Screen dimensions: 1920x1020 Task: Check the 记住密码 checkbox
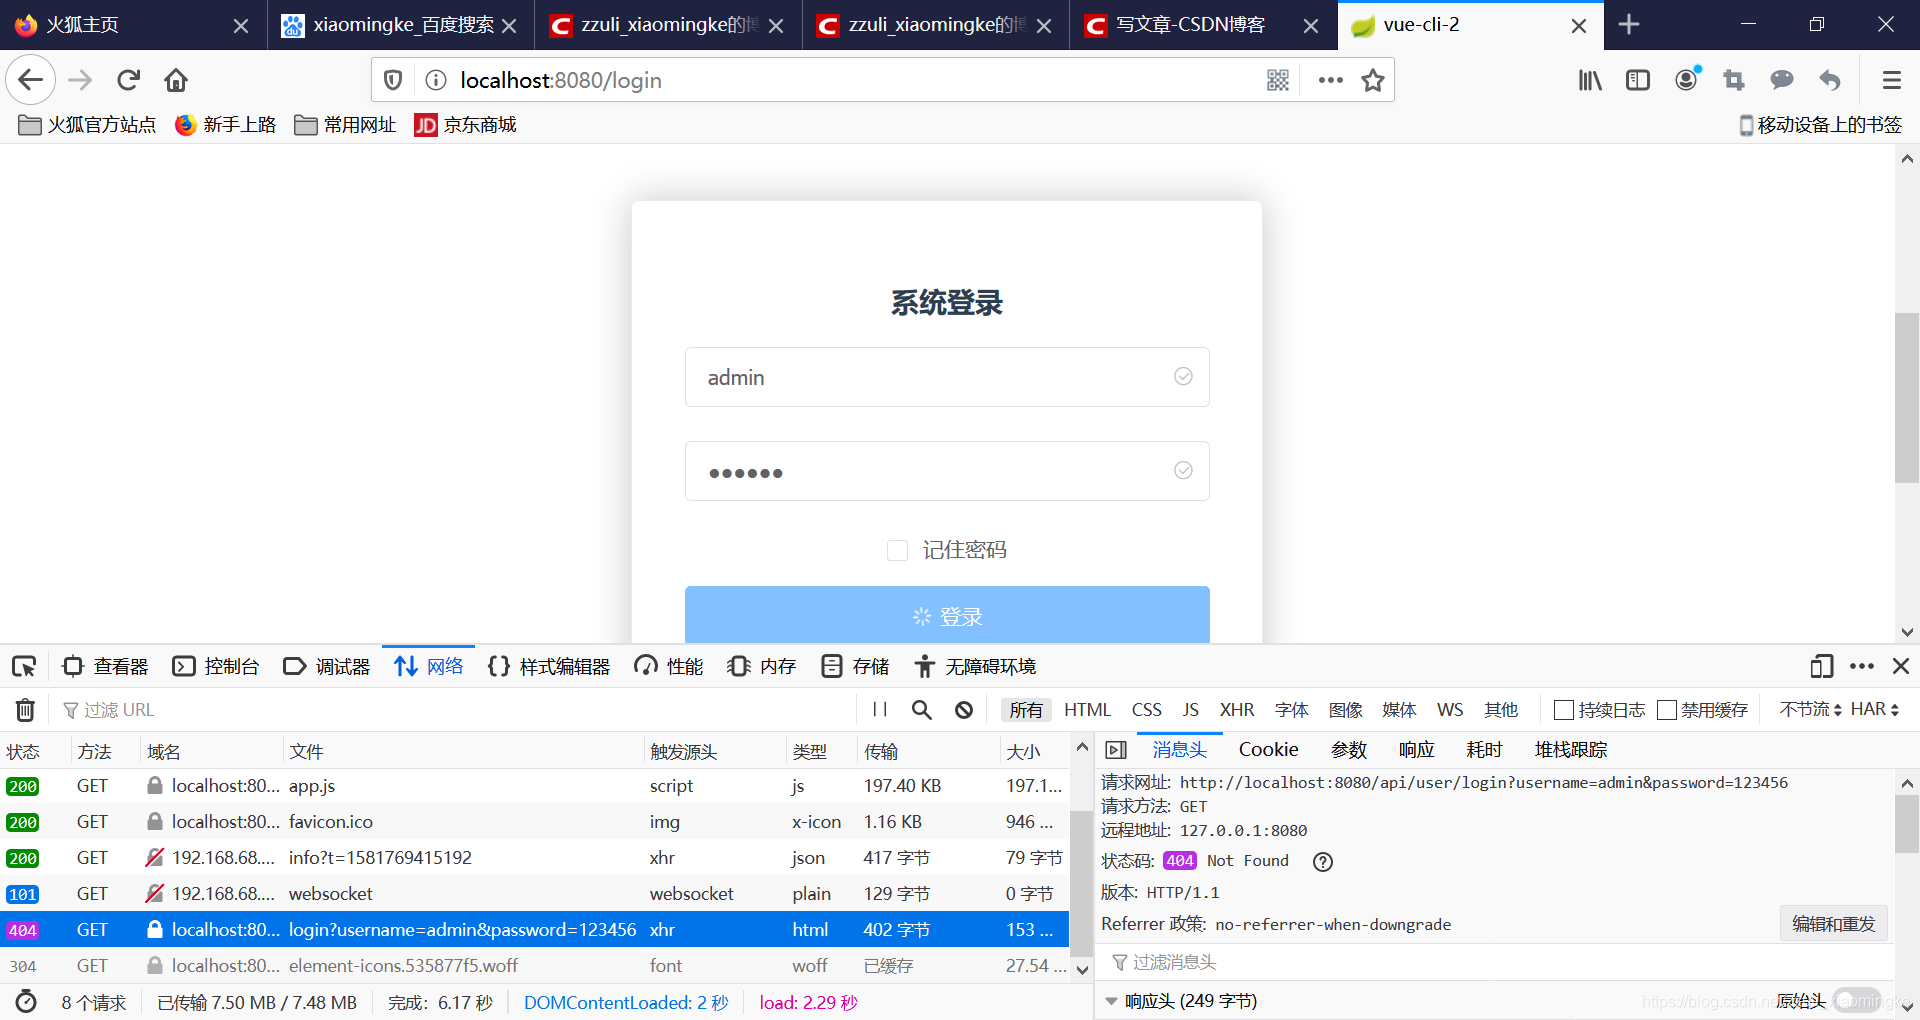897,550
